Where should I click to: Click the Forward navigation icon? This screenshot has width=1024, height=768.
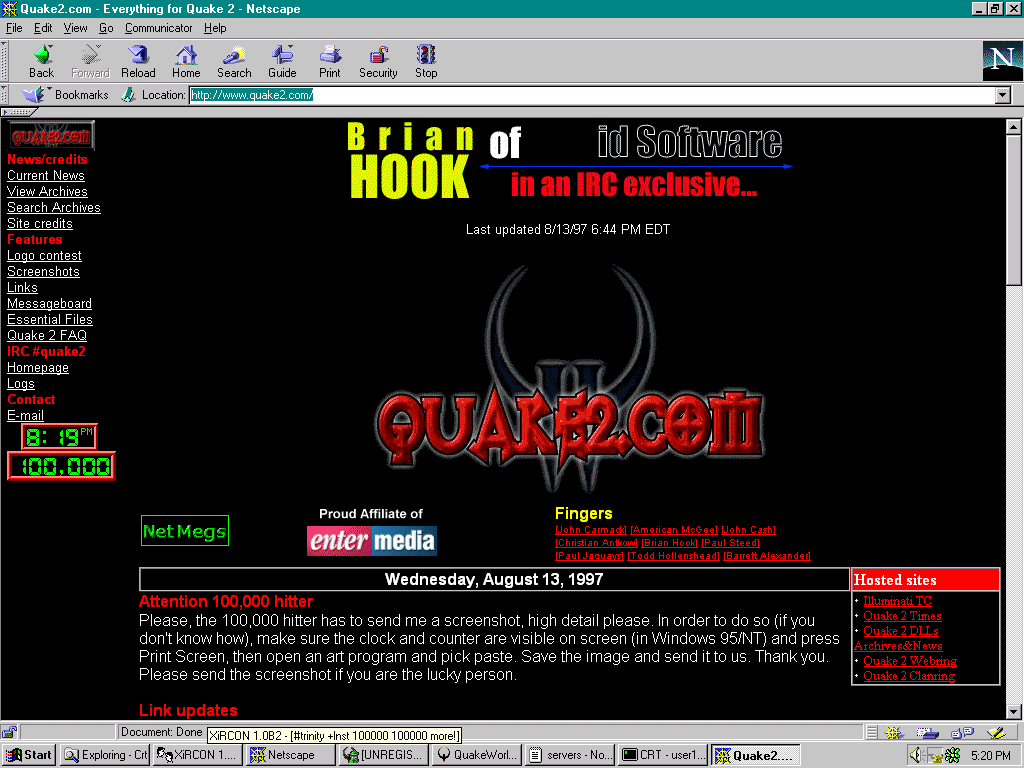90,61
